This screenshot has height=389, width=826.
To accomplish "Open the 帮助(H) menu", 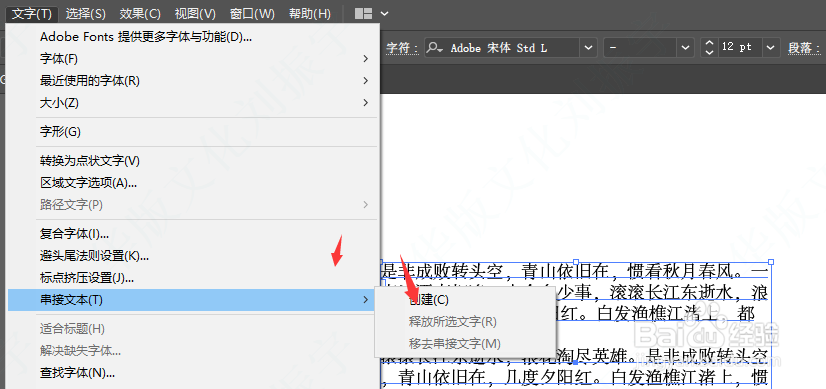I will click(x=310, y=13).
